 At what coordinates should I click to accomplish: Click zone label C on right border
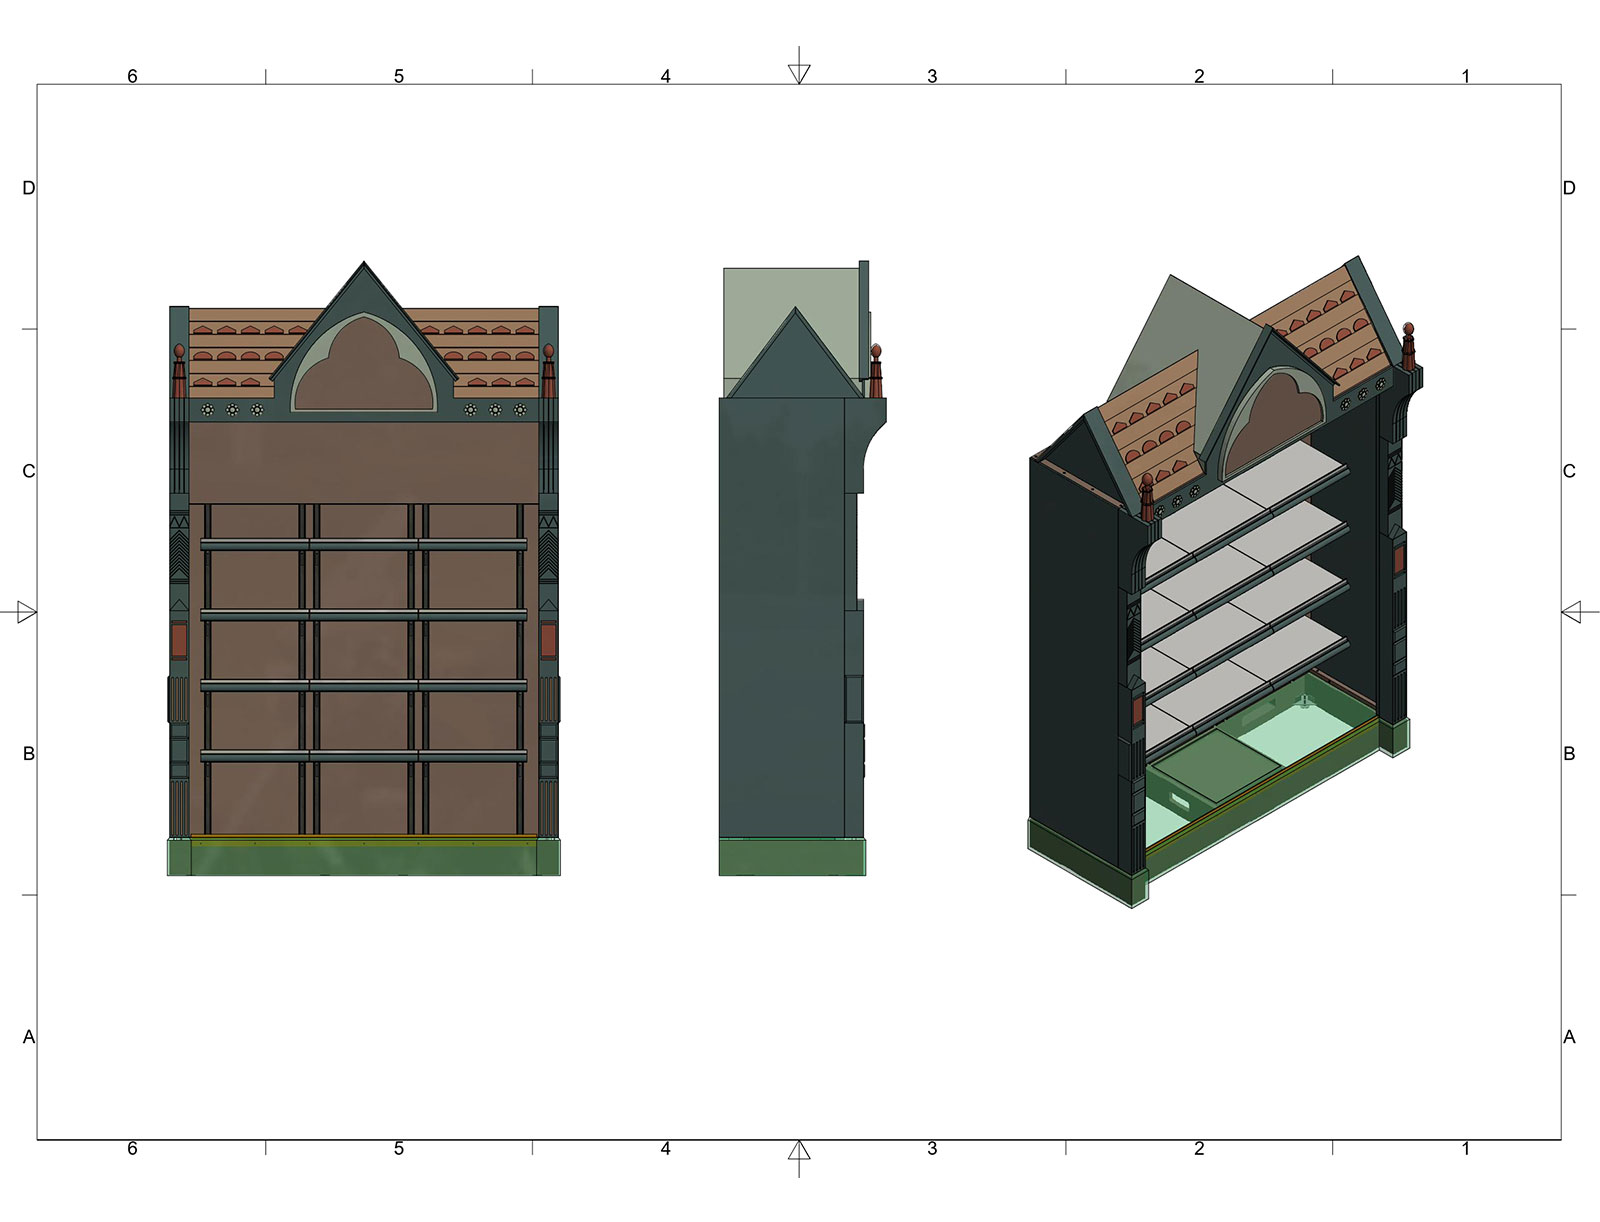[1569, 471]
